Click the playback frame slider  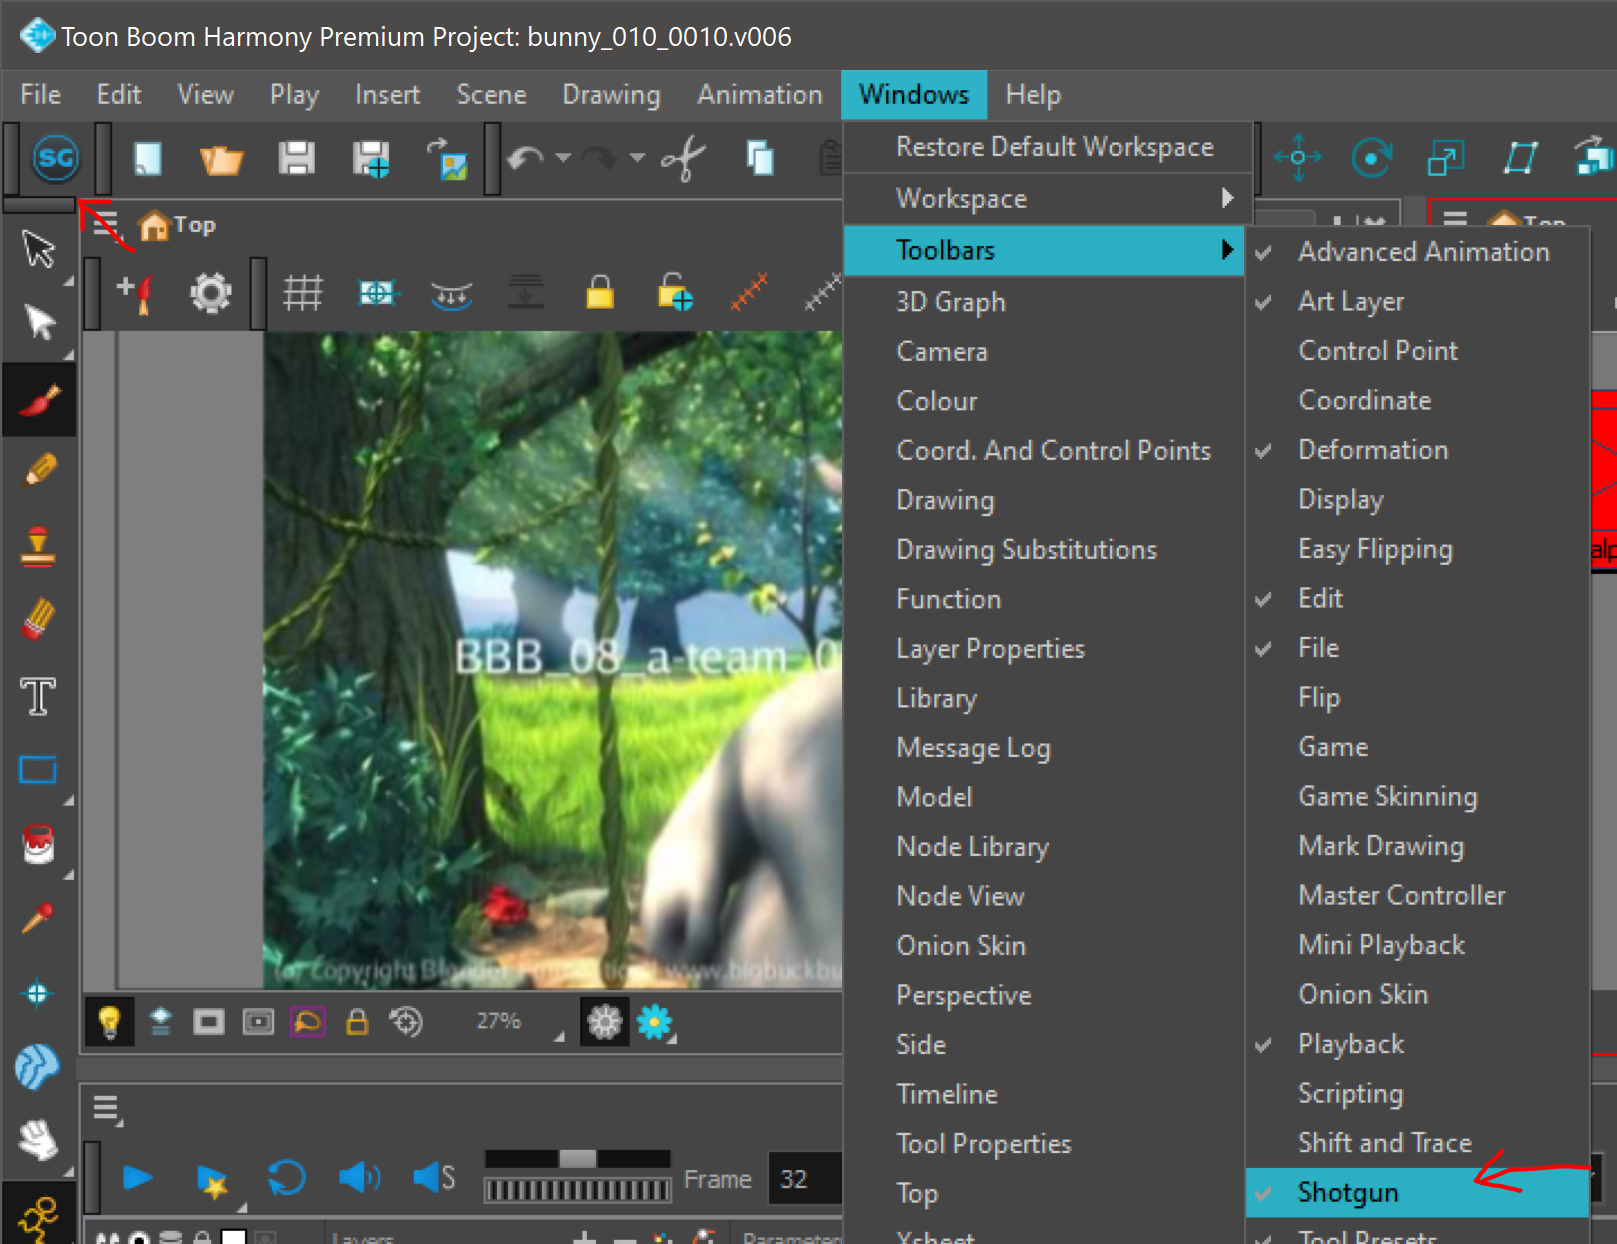point(577,1158)
